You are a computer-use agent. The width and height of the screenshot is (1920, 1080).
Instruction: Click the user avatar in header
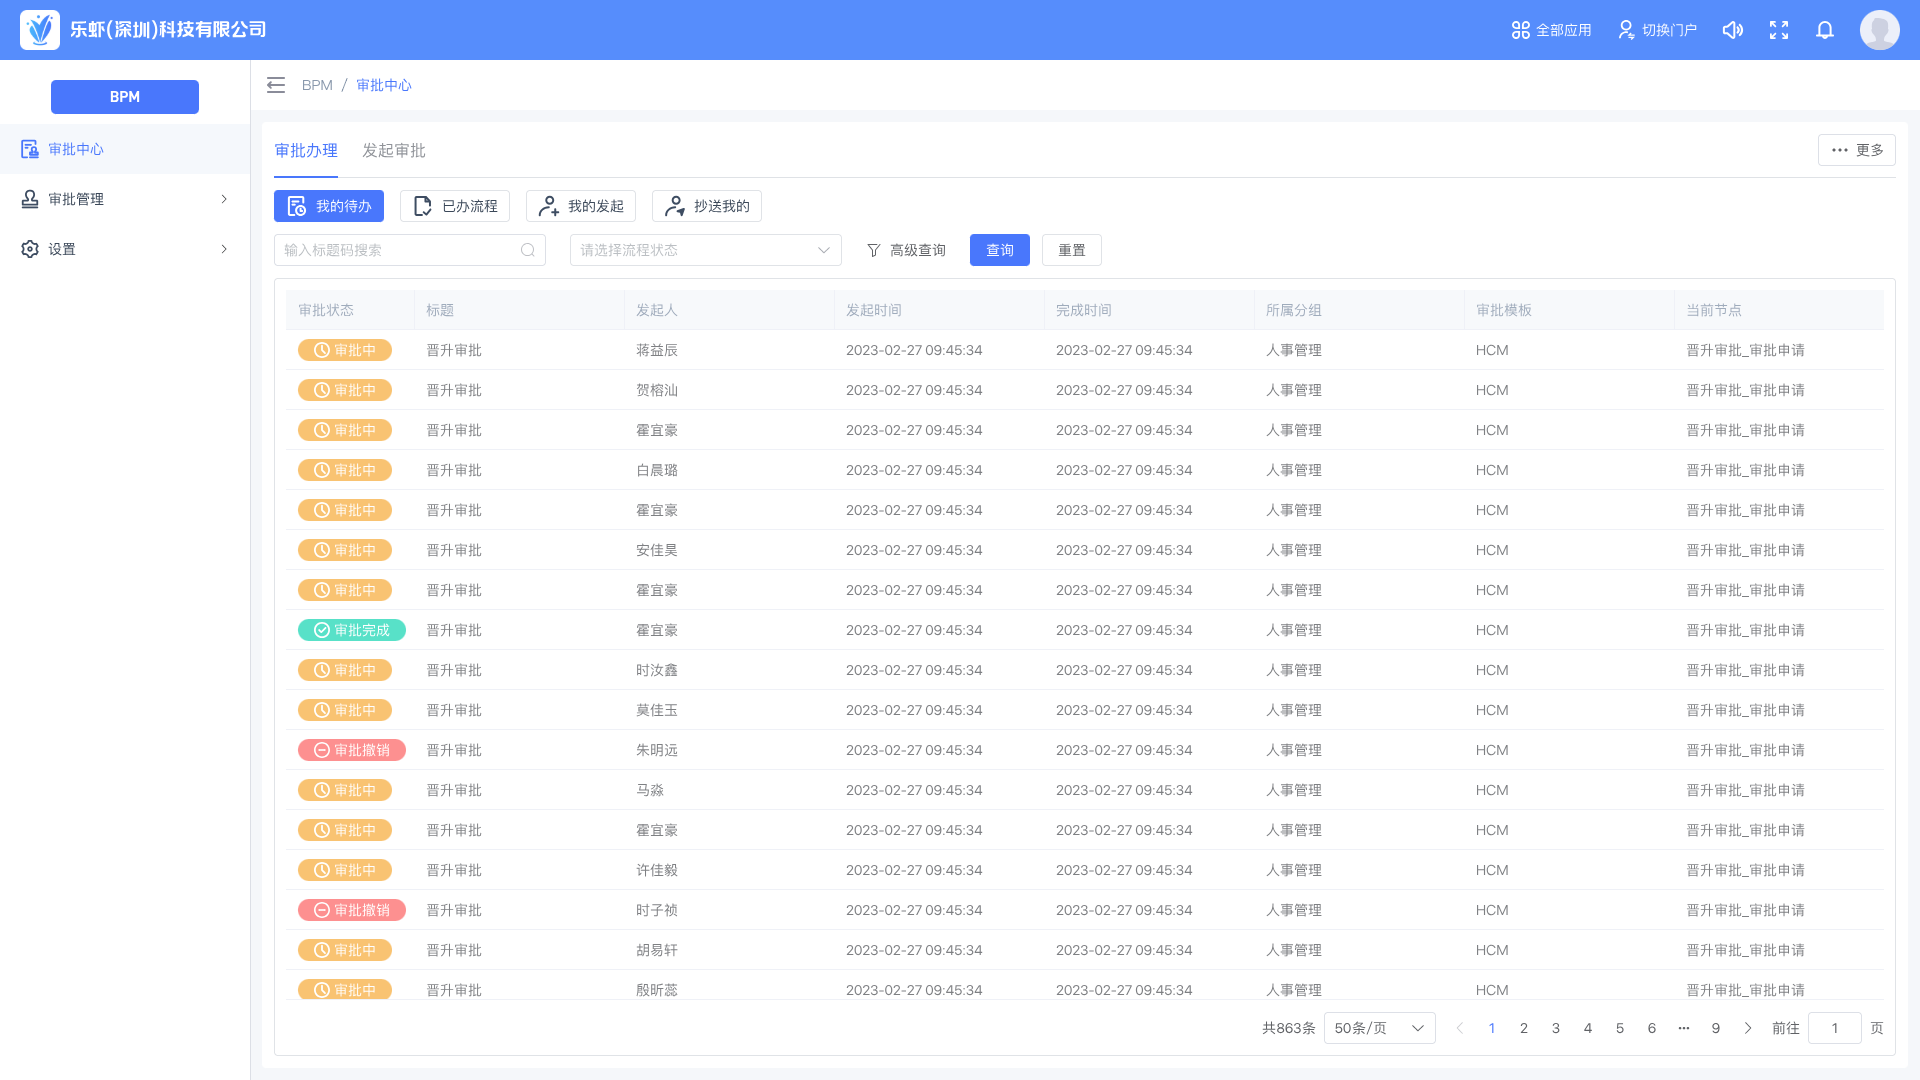tap(1879, 30)
